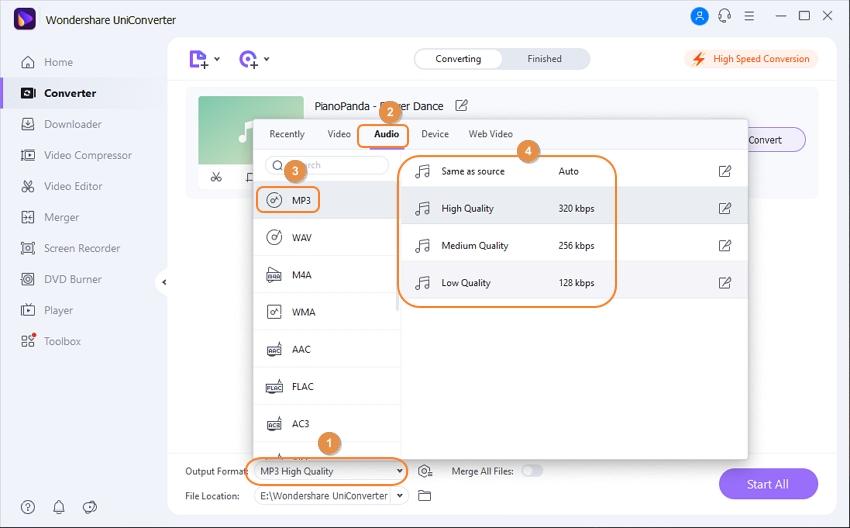Choose the FLAC format
Image resolution: width=850 pixels, height=528 pixels.
click(x=327, y=387)
